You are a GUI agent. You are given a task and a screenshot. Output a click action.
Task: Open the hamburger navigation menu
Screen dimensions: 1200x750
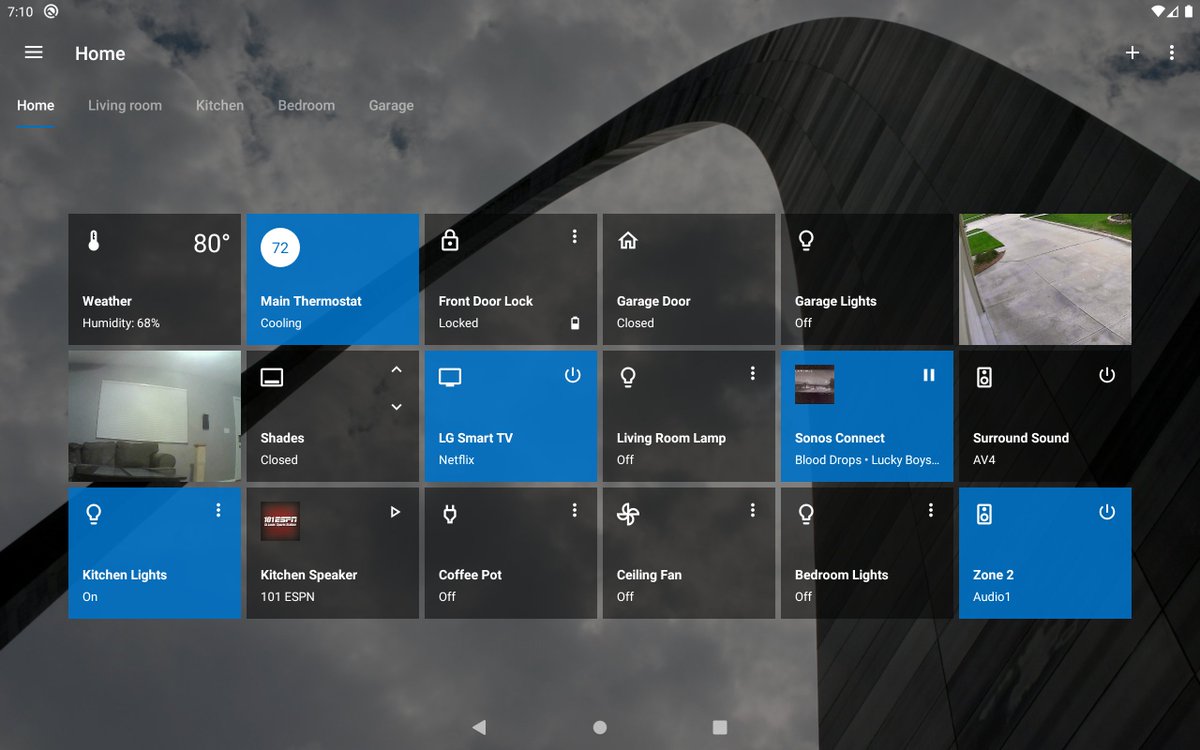coord(34,53)
